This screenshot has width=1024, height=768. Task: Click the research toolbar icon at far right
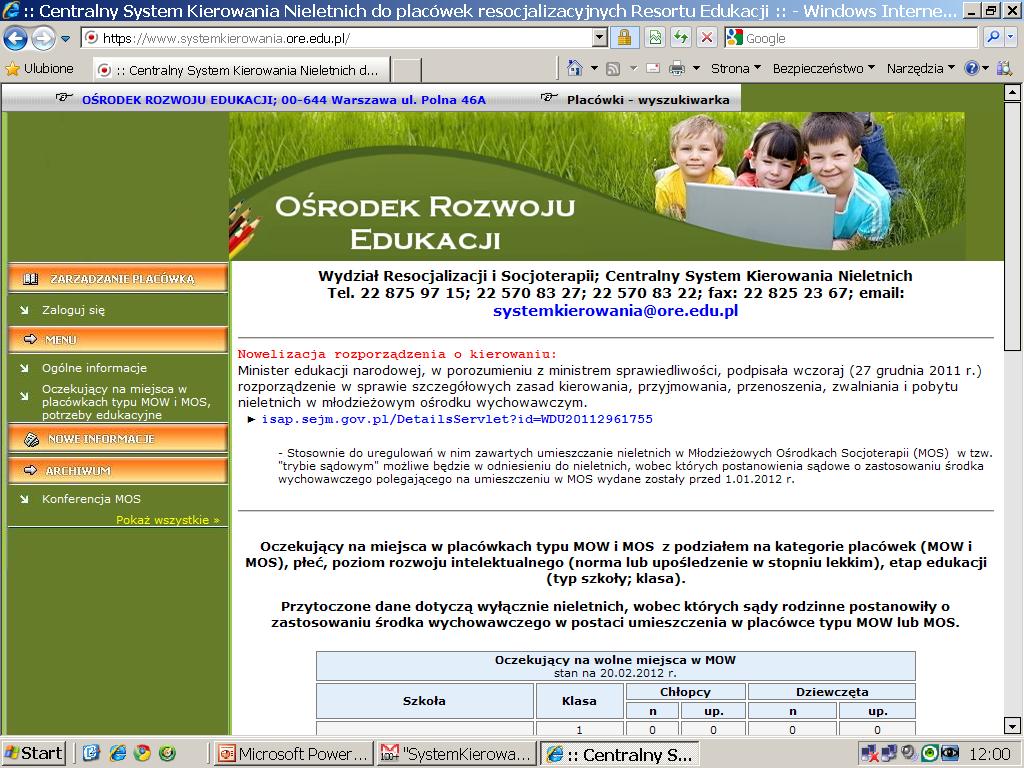(1004, 68)
